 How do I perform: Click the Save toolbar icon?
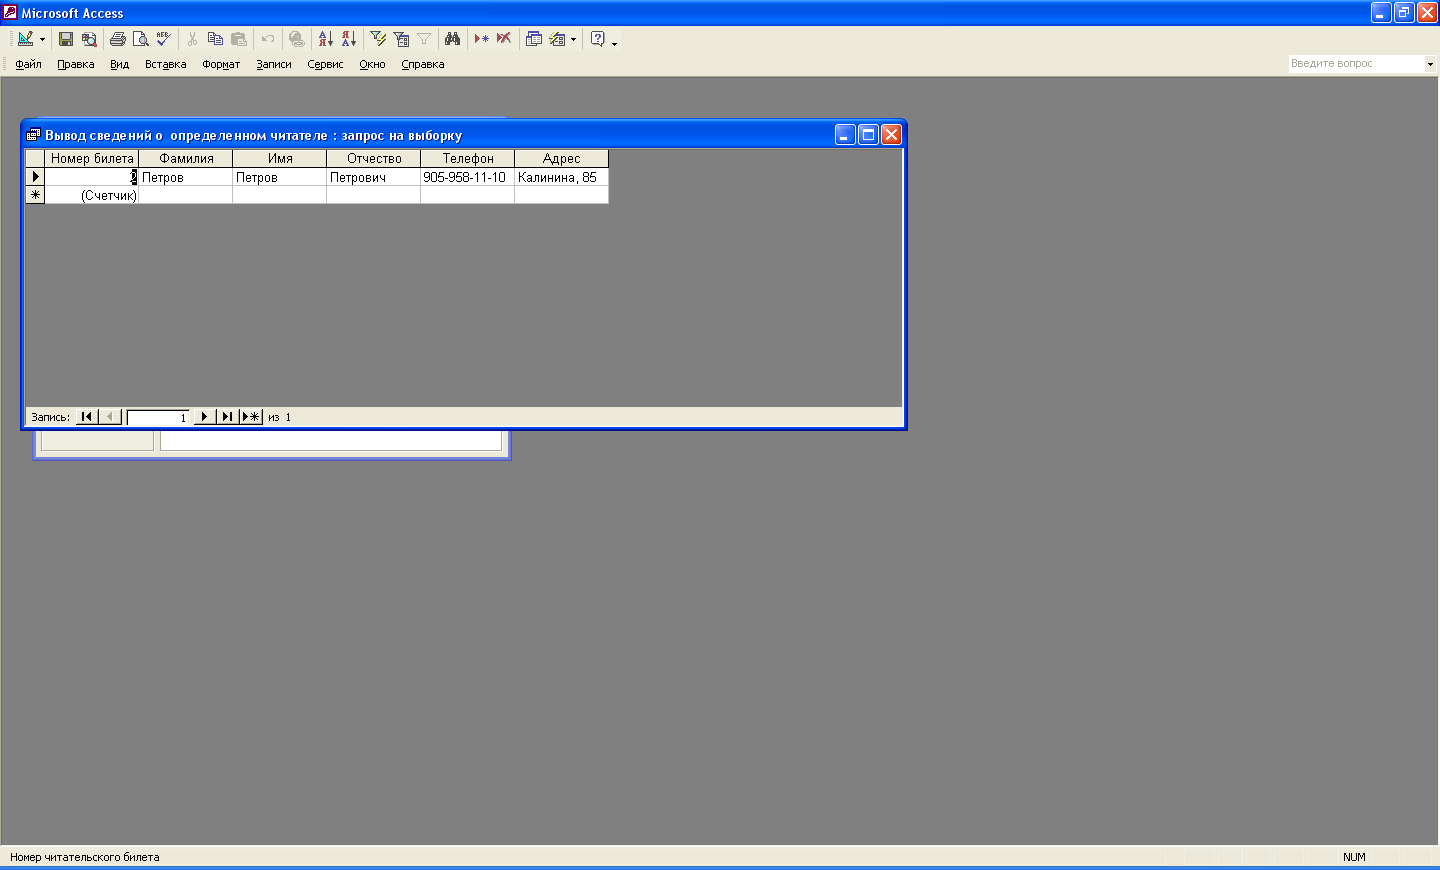(66, 39)
